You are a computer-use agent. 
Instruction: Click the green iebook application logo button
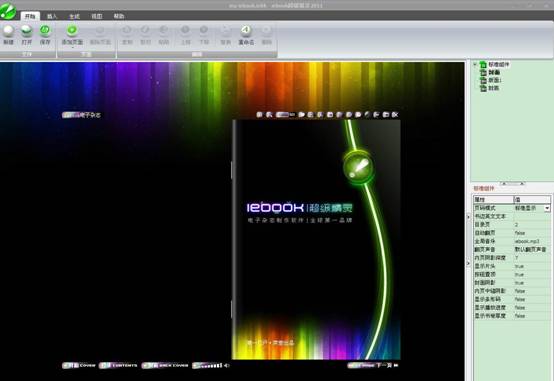click(7, 11)
